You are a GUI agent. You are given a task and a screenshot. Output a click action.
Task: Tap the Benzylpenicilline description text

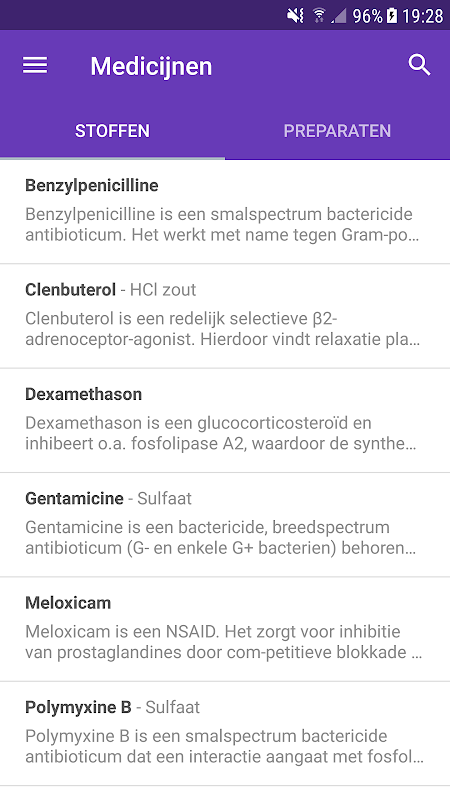click(x=222, y=224)
